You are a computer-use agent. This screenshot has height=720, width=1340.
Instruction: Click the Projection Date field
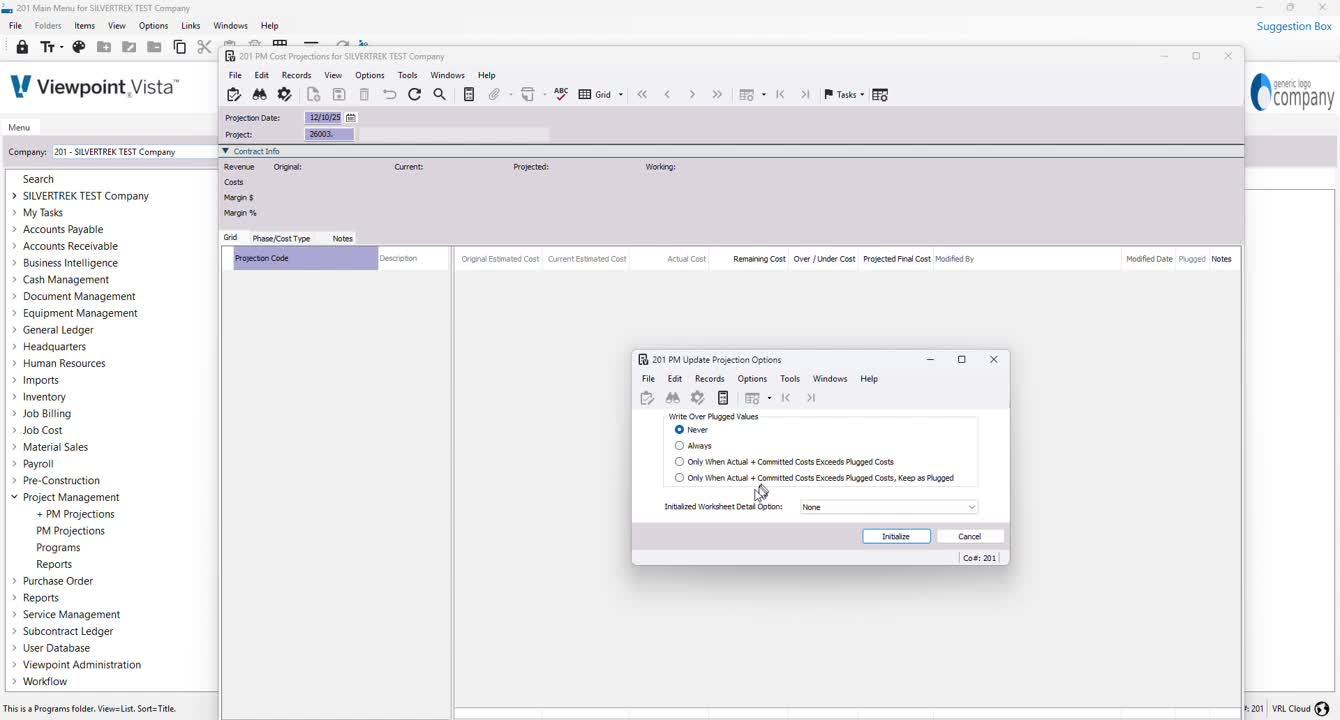(325, 118)
